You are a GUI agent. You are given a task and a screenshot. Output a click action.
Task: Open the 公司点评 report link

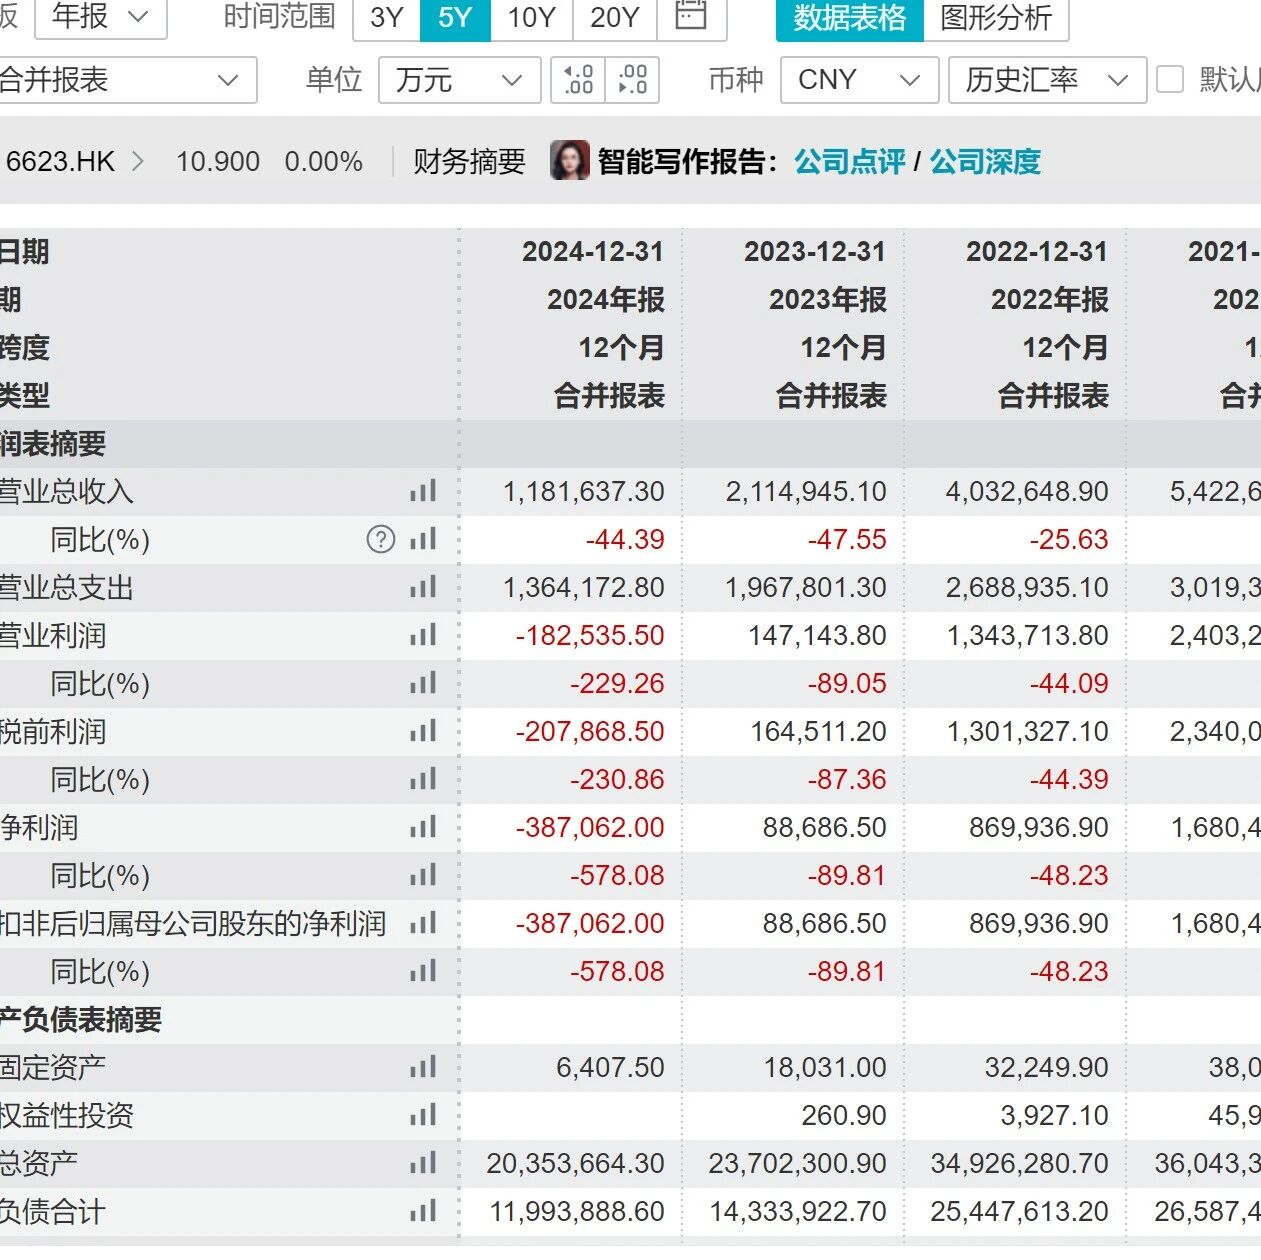coord(850,161)
